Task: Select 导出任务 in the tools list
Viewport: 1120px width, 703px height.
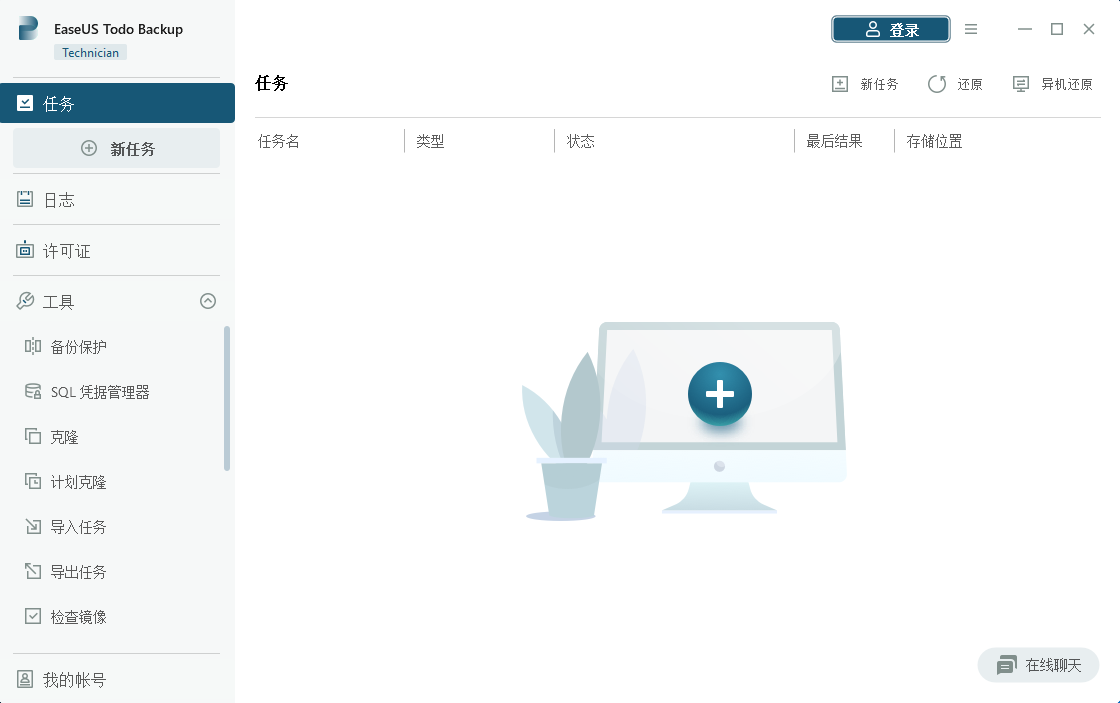Action: coord(78,572)
